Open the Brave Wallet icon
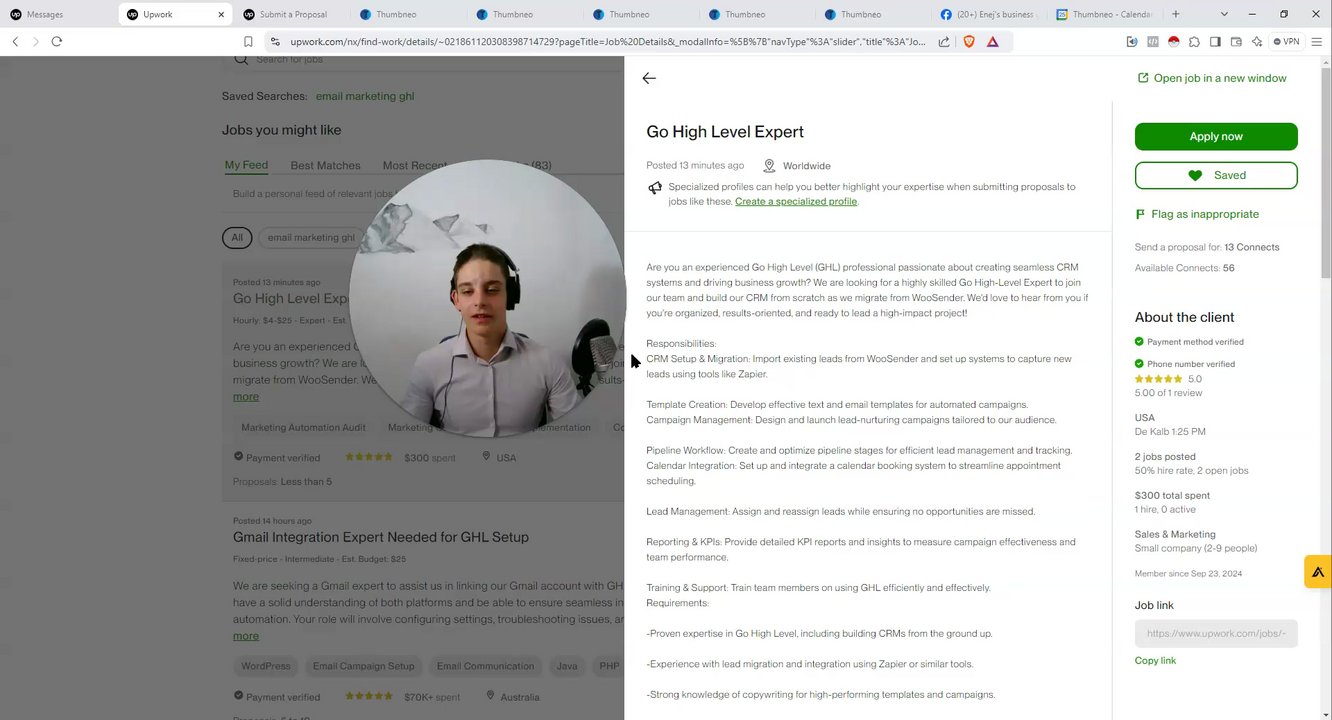The width and height of the screenshot is (1332, 720). coord(1236,41)
